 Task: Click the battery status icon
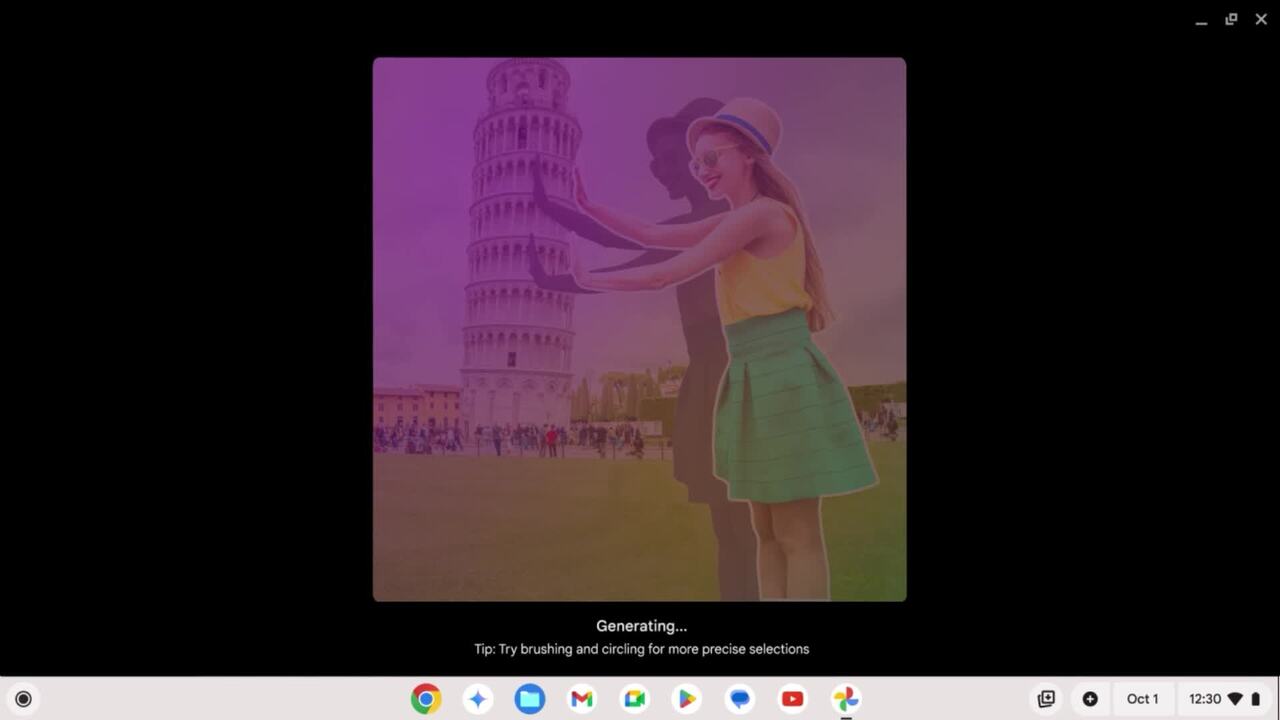coord(1256,699)
